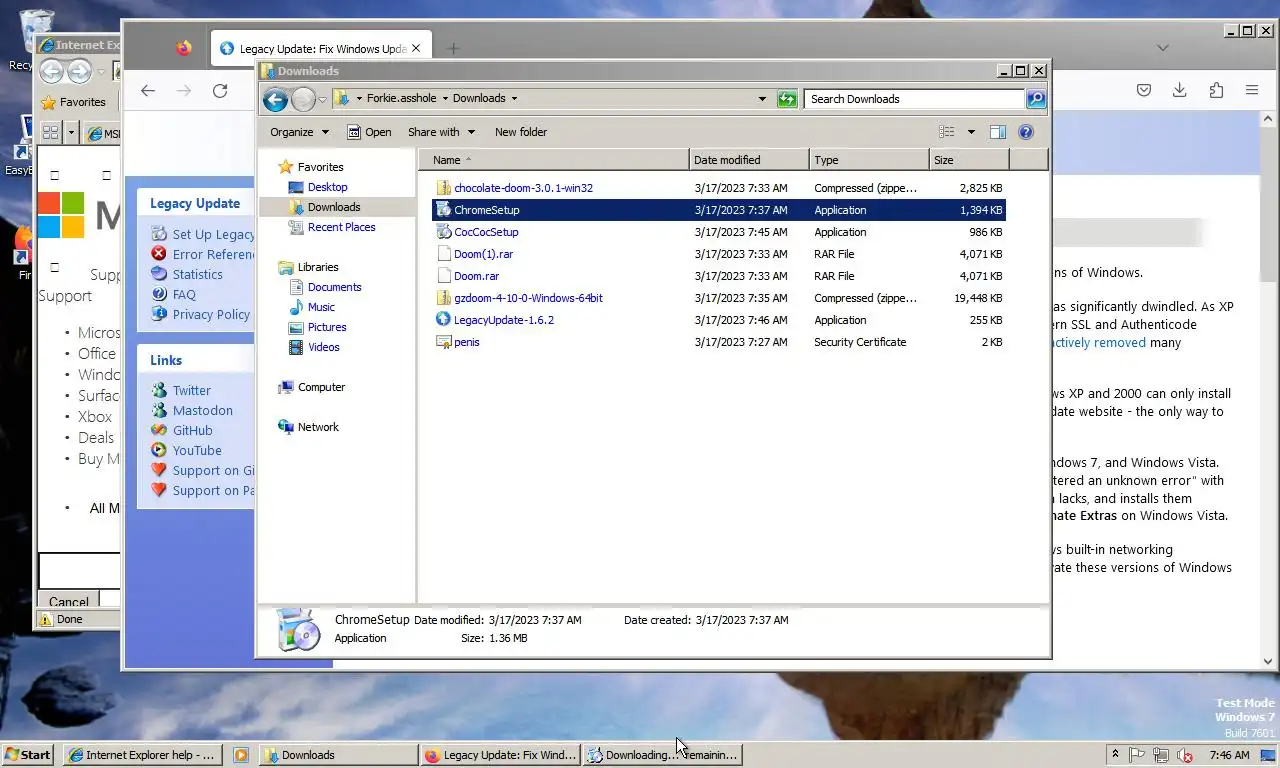The image size is (1280, 768).
Task: Select the gzdoom-4-10-0-Windows-64bit folder icon
Action: [x=444, y=298]
